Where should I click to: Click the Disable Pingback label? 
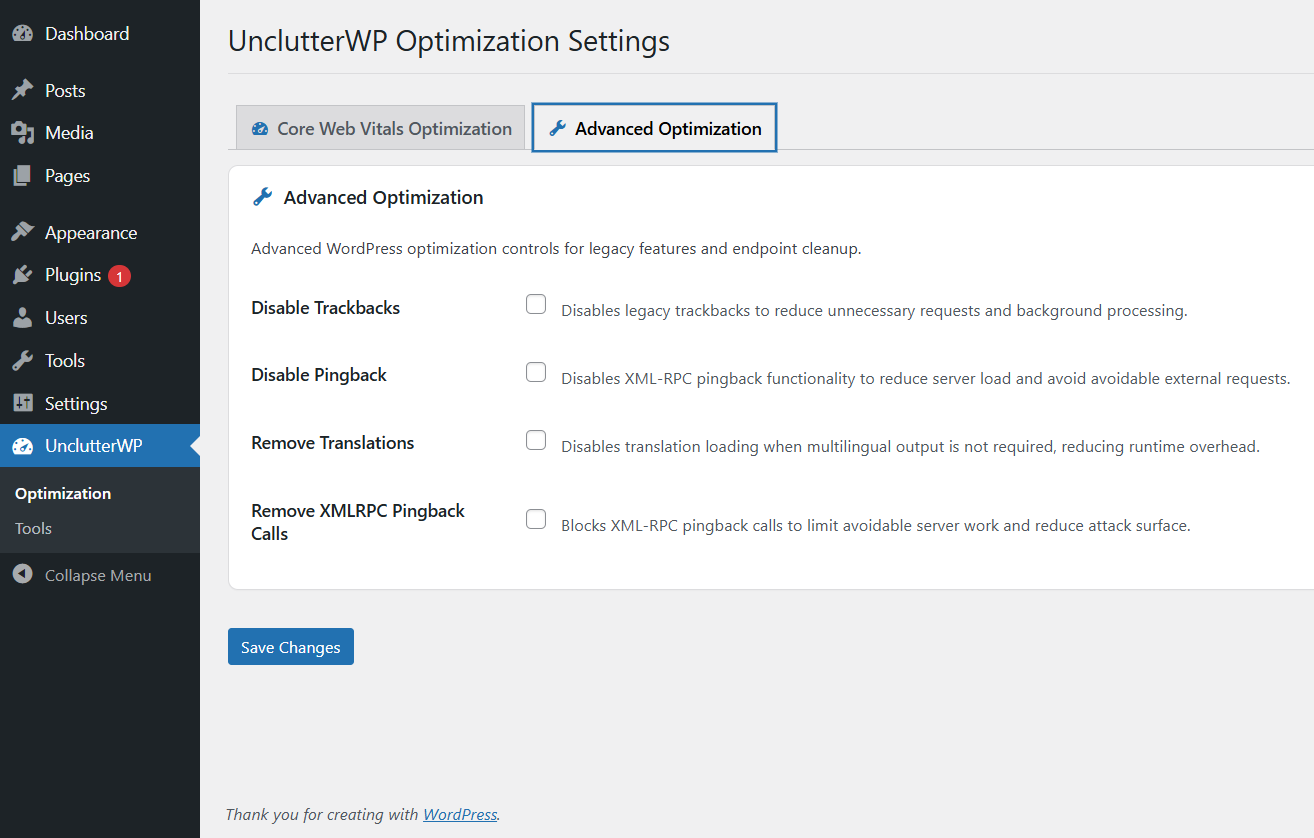coord(319,375)
